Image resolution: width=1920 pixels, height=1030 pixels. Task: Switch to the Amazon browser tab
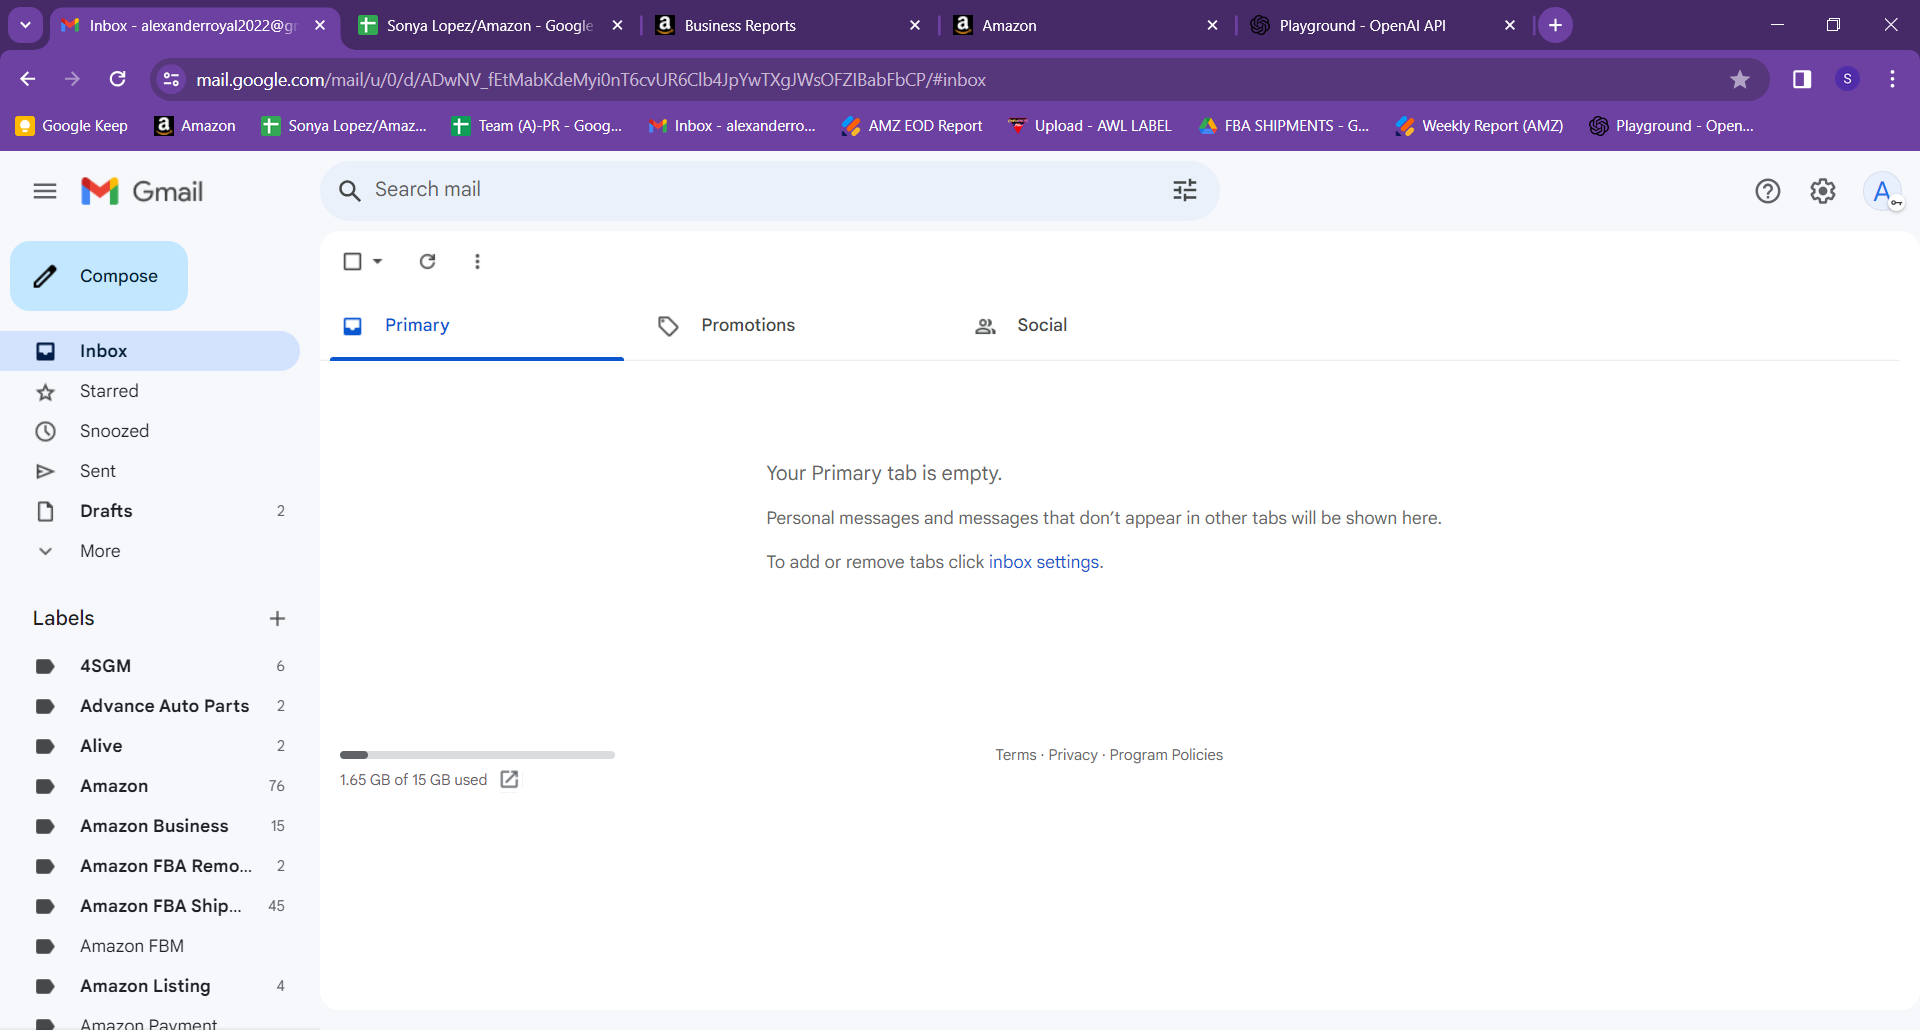point(1085,25)
